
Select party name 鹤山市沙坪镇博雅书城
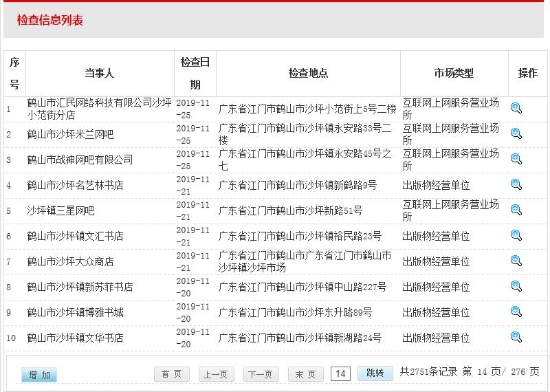tap(75, 312)
